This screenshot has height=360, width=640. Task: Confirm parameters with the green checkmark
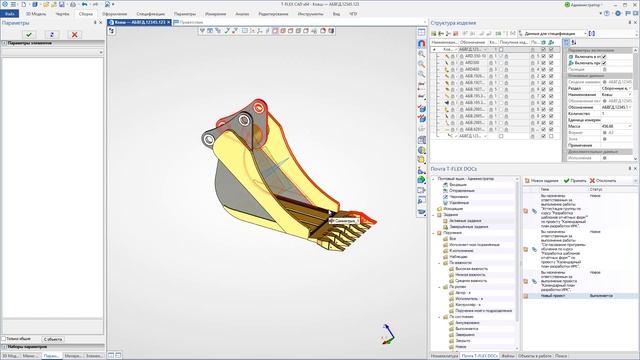[29, 35]
